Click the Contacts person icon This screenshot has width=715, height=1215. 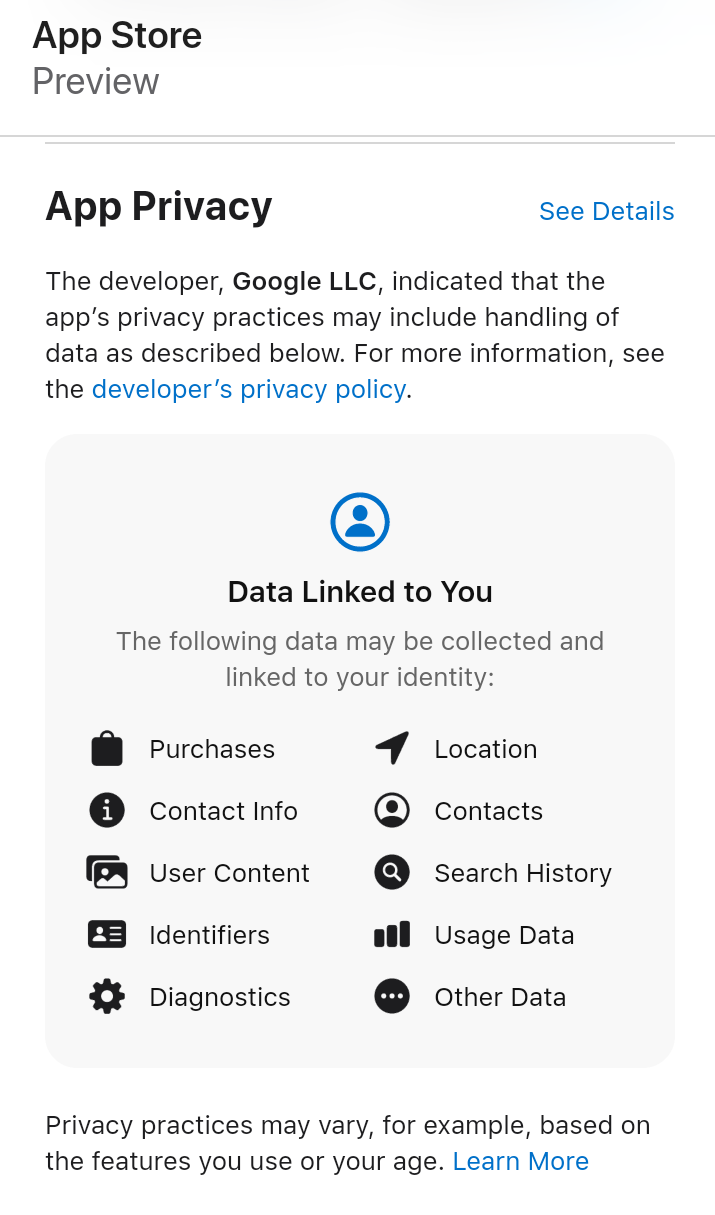point(392,811)
